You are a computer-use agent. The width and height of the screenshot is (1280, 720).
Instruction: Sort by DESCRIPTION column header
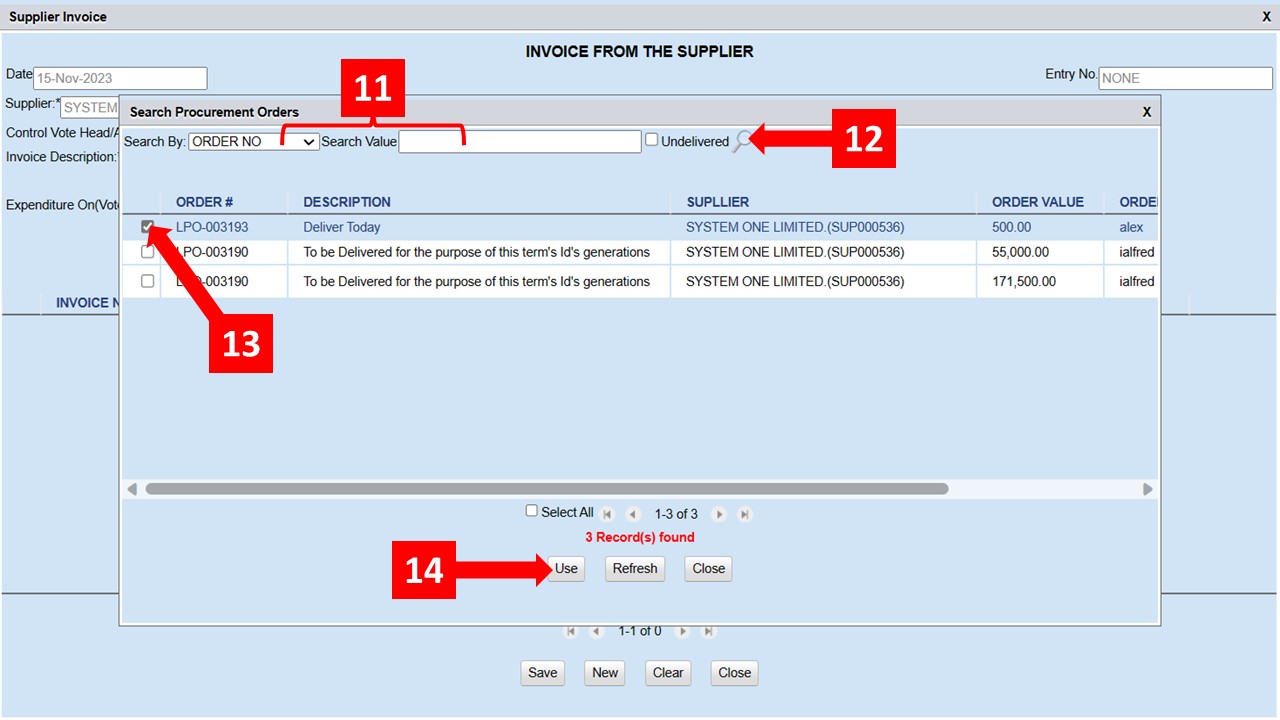click(347, 202)
